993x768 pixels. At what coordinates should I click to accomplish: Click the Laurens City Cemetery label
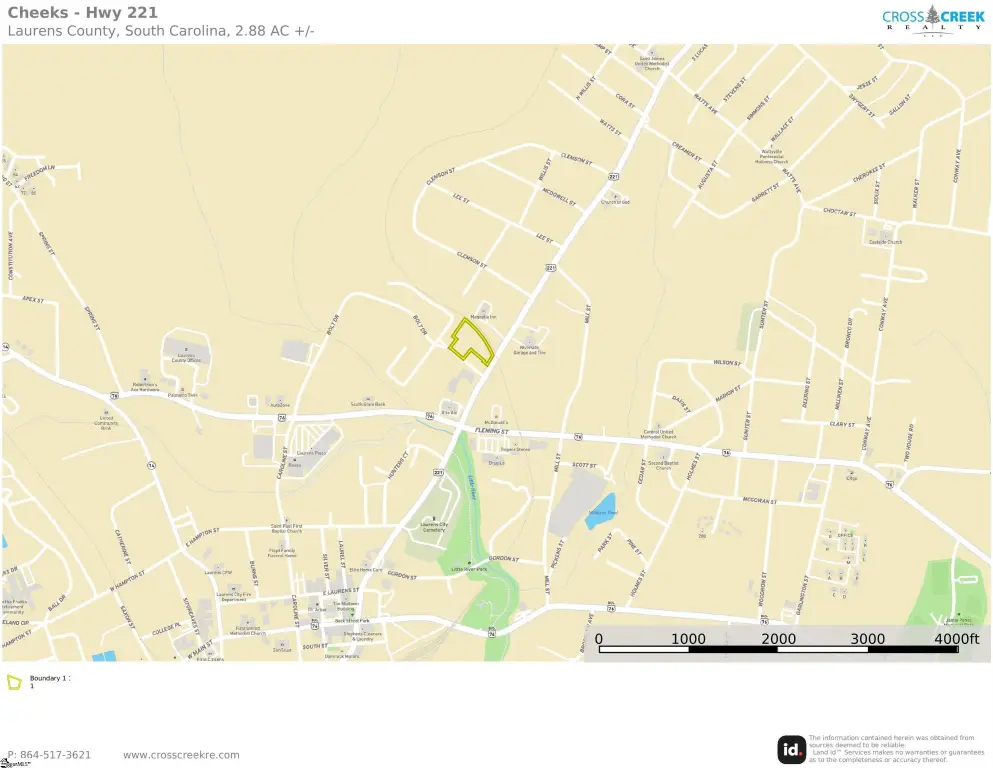(434, 526)
